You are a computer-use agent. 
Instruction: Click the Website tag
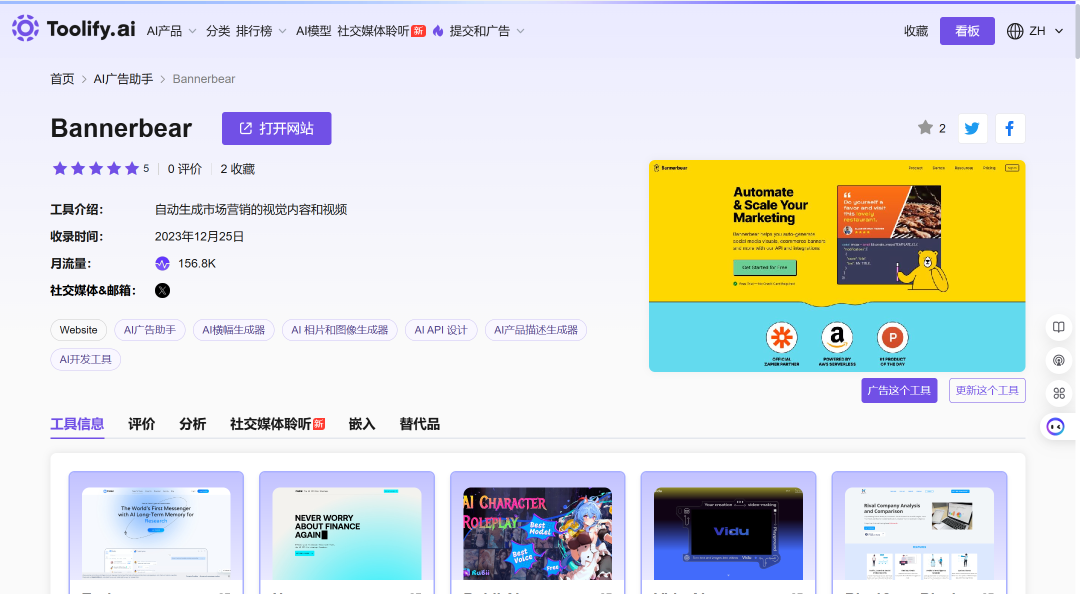coord(79,330)
